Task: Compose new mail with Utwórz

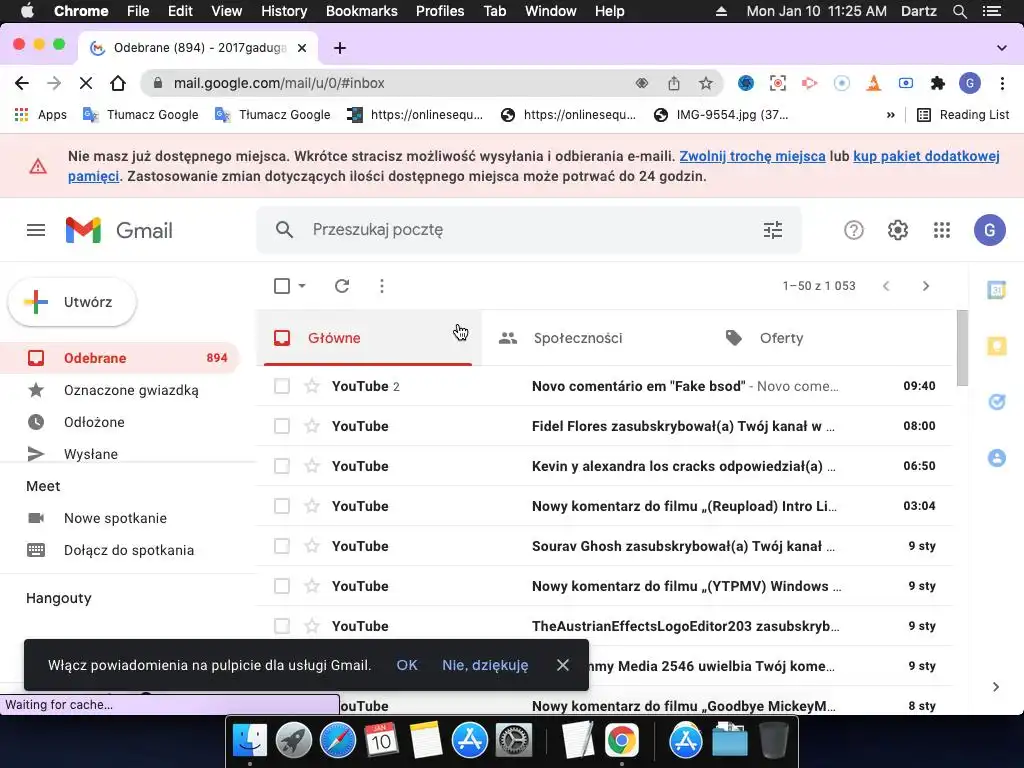Action: (72, 302)
